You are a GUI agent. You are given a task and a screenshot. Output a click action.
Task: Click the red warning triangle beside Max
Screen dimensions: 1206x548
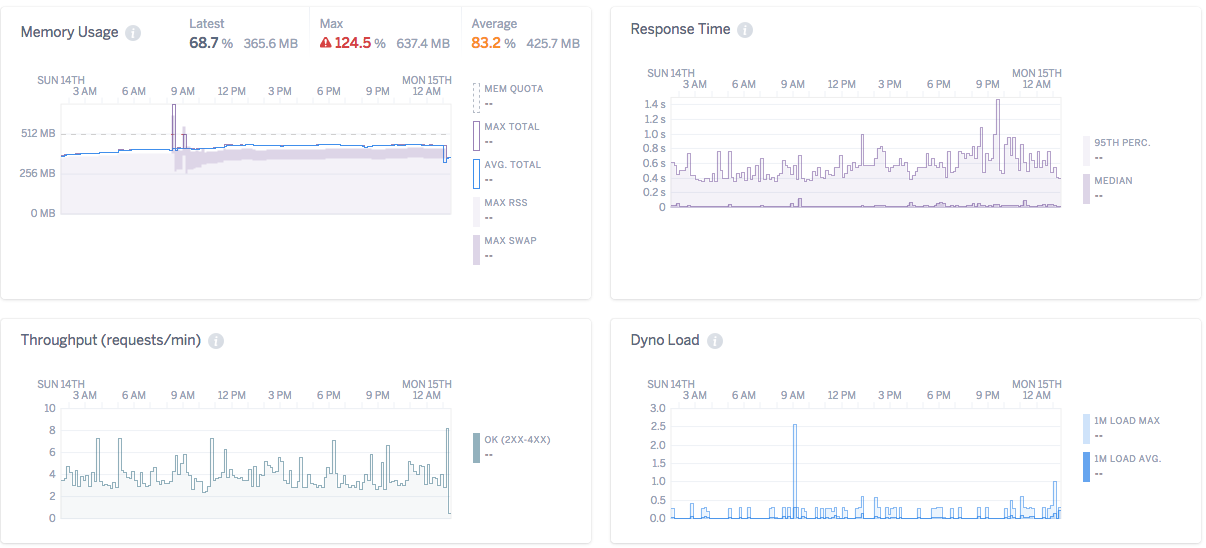coord(326,43)
